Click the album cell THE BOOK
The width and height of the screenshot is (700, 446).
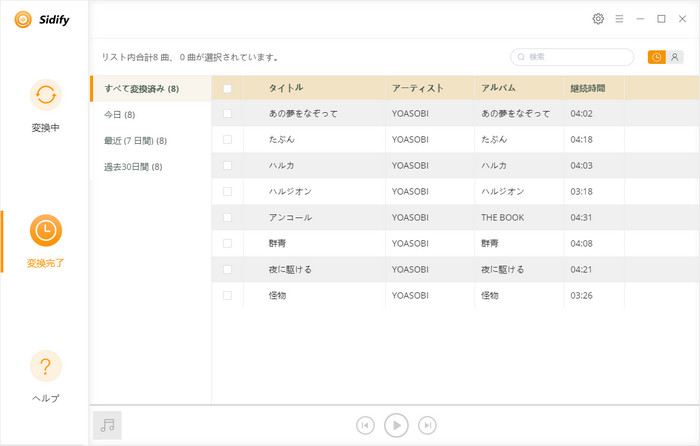tap(503, 217)
